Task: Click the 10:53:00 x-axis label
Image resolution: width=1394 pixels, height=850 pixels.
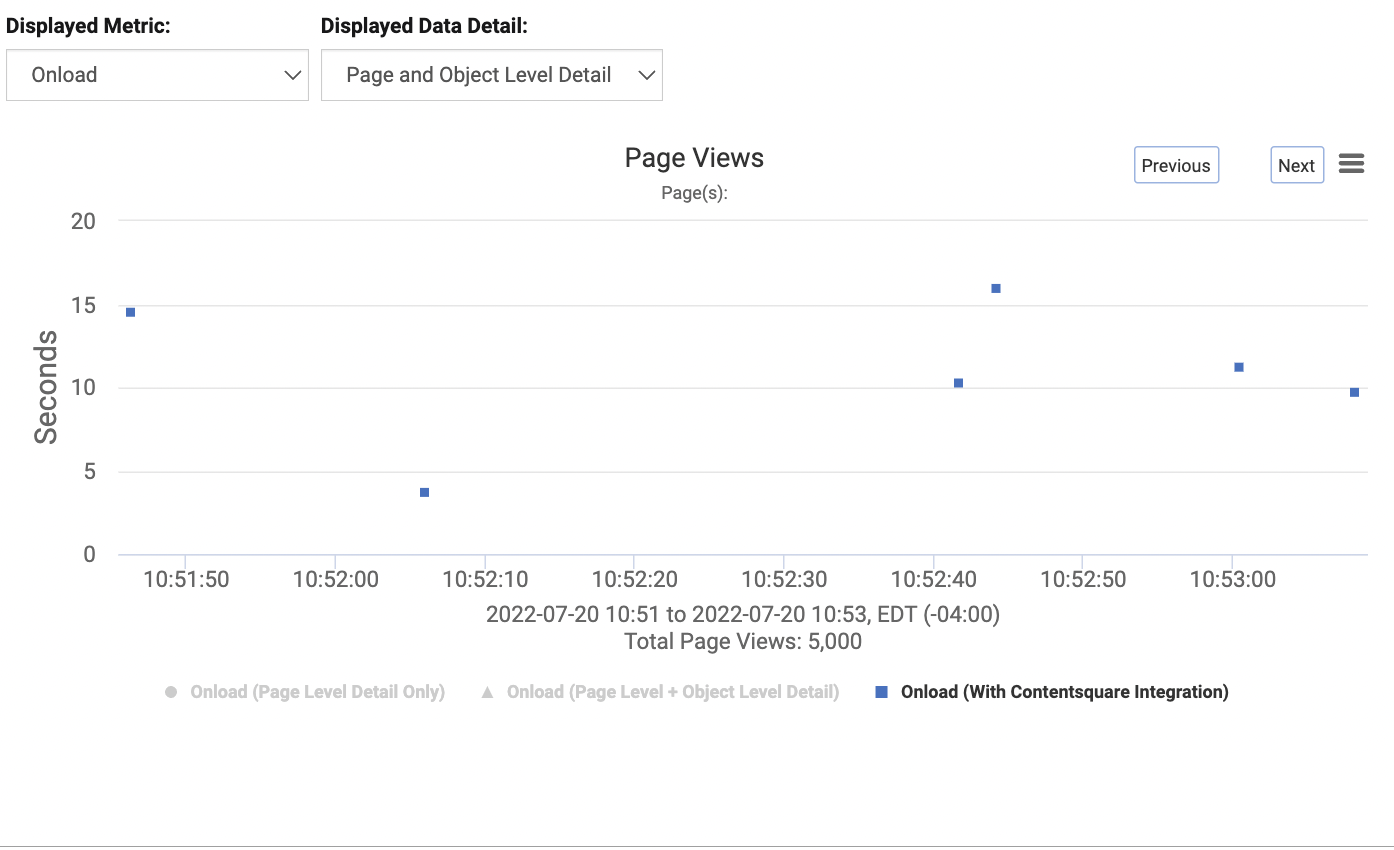Action: [1232, 579]
